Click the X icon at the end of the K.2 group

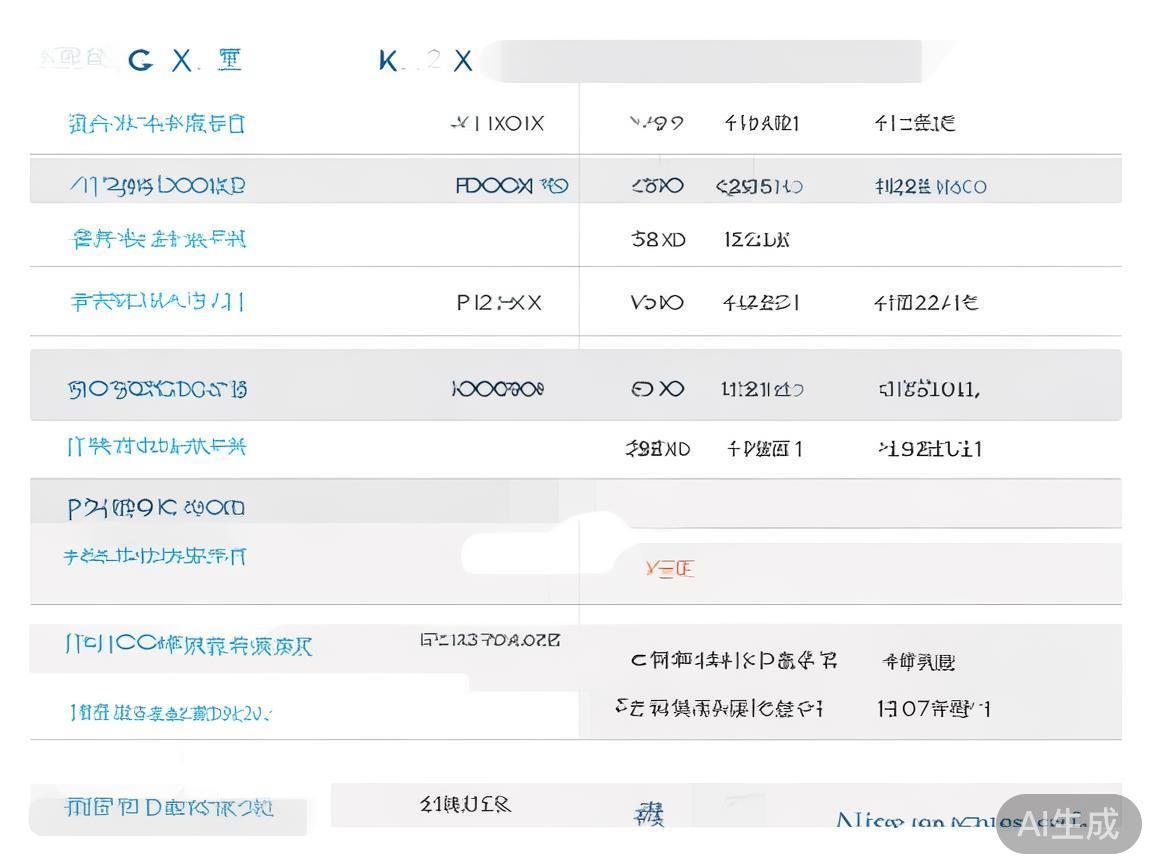462,61
